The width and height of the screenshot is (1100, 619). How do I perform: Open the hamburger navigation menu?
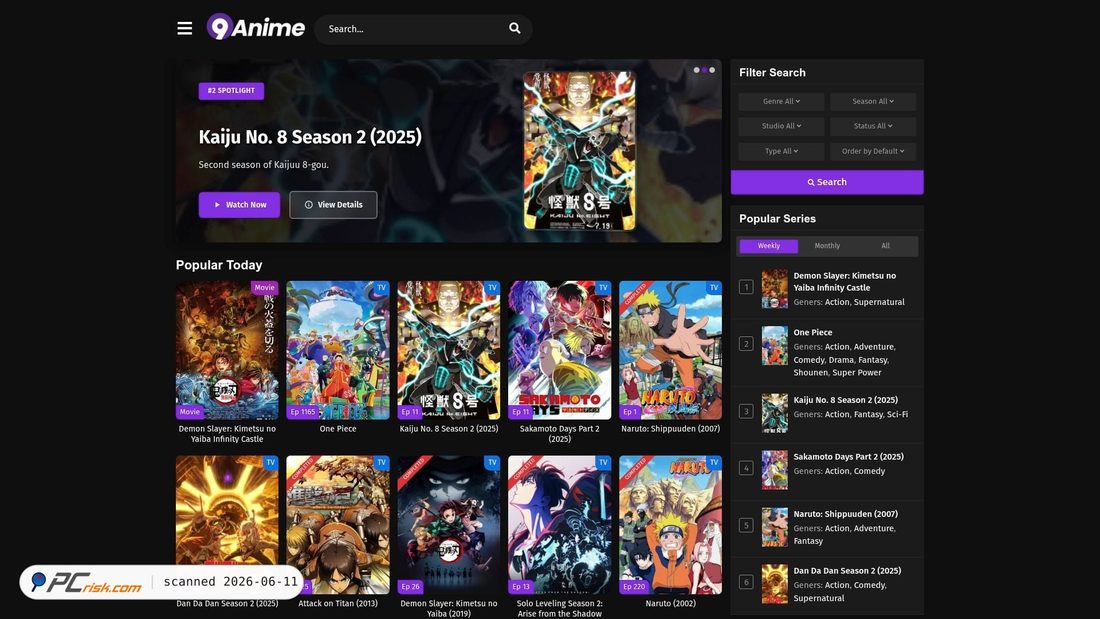pos(185,28)
